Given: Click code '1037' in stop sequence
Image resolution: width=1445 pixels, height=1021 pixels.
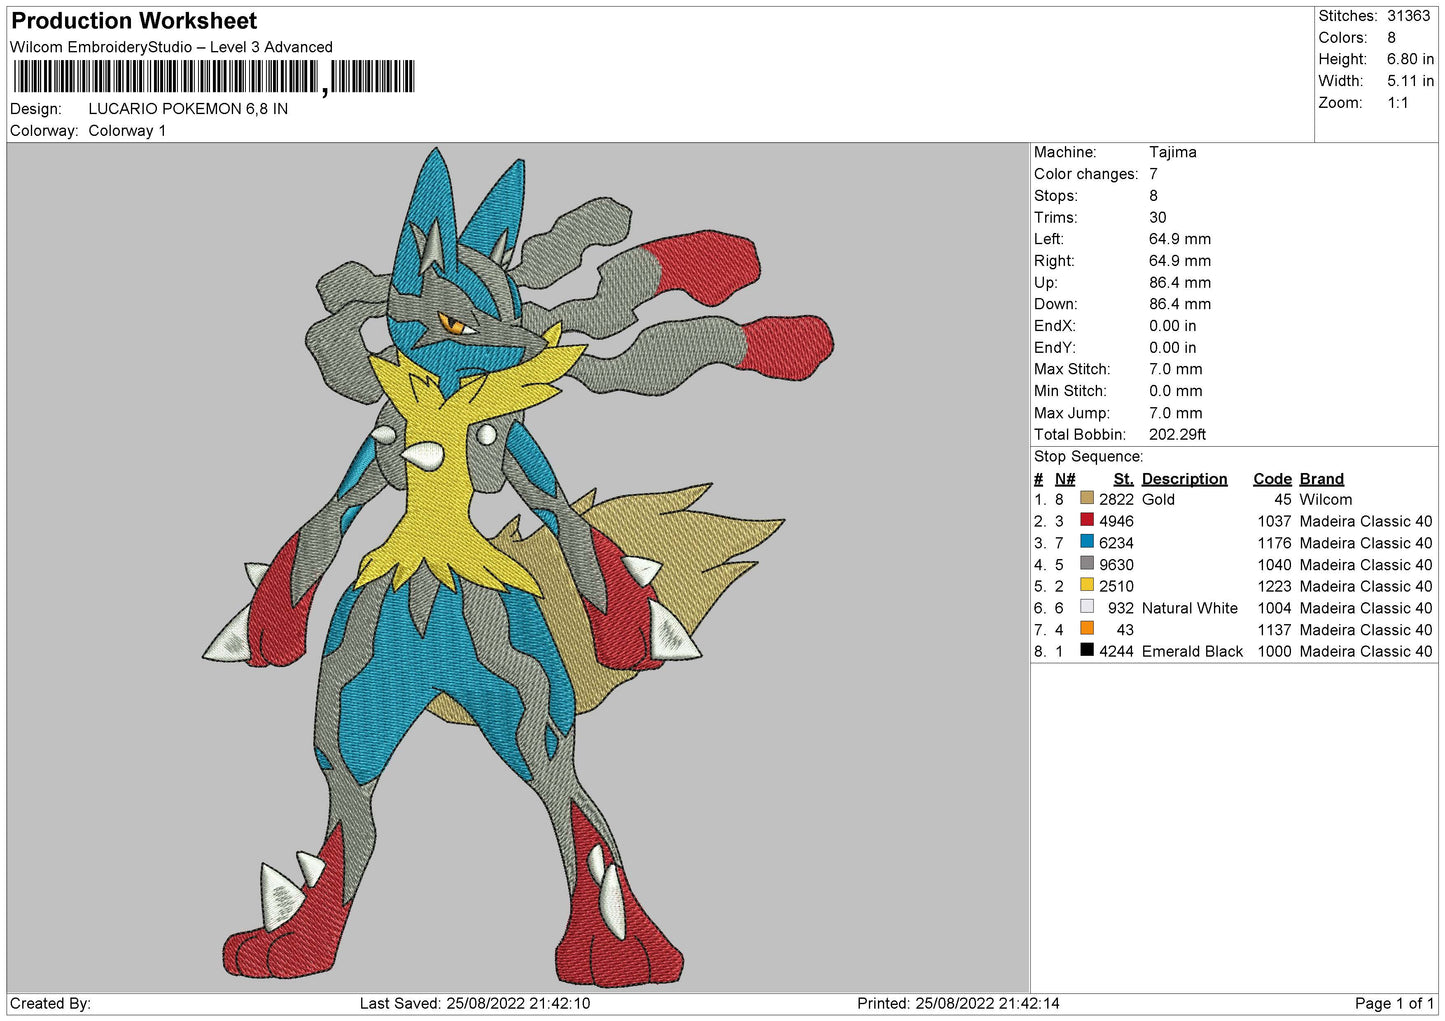Looking at the screenshot, I should (x=1274, y=522).
